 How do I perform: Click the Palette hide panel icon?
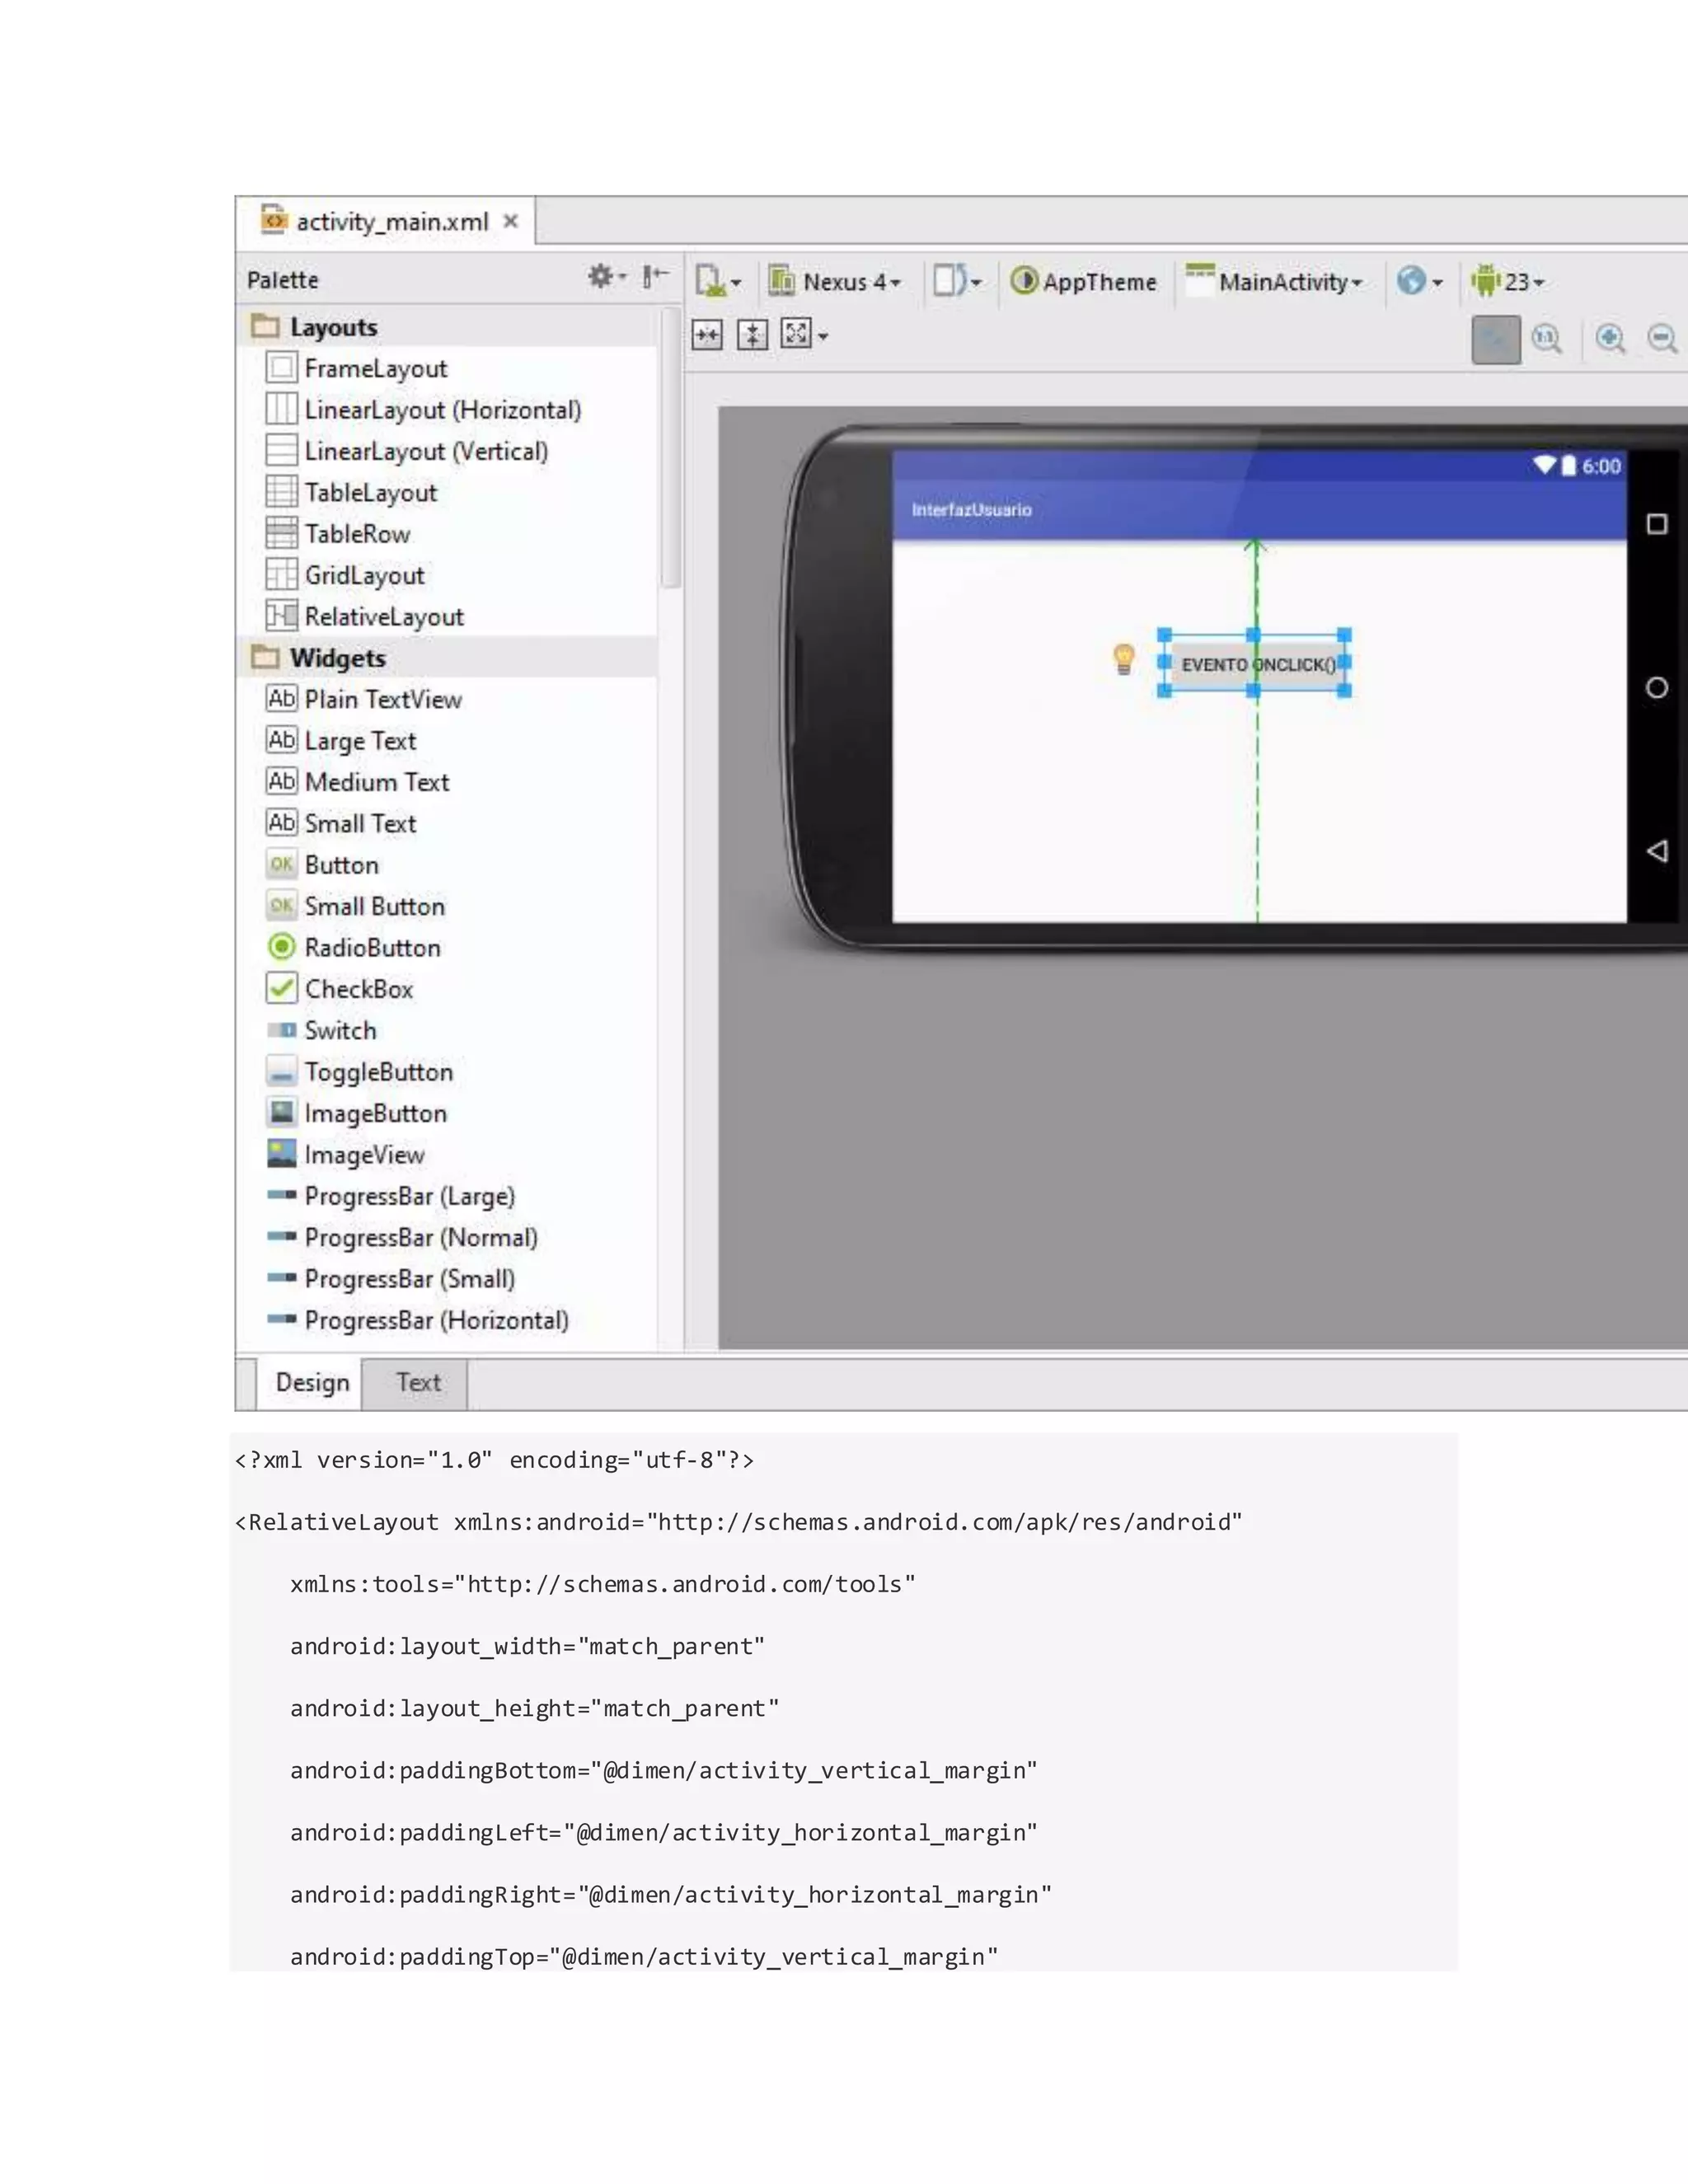point(655,277)
